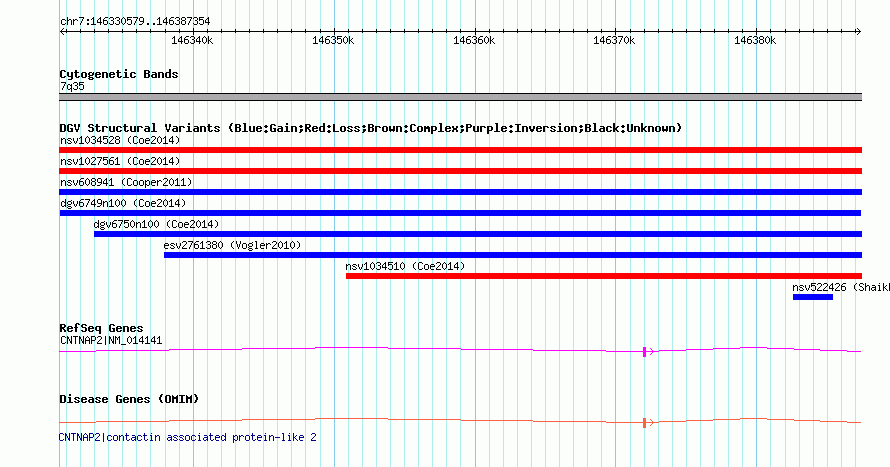
Task: Click the 146360k ruler tick label
Action: (474, 41)
